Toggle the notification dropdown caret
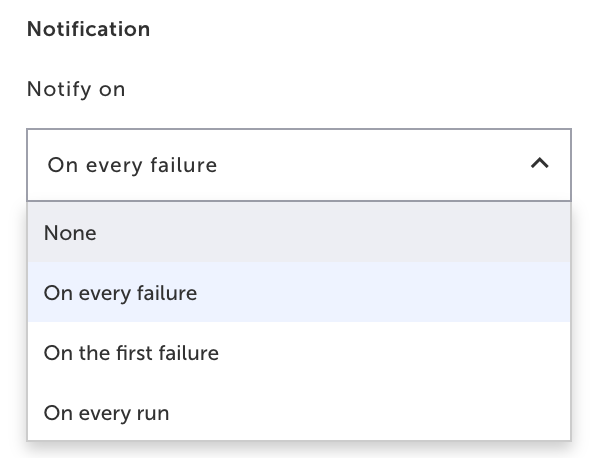 point(539,164)
